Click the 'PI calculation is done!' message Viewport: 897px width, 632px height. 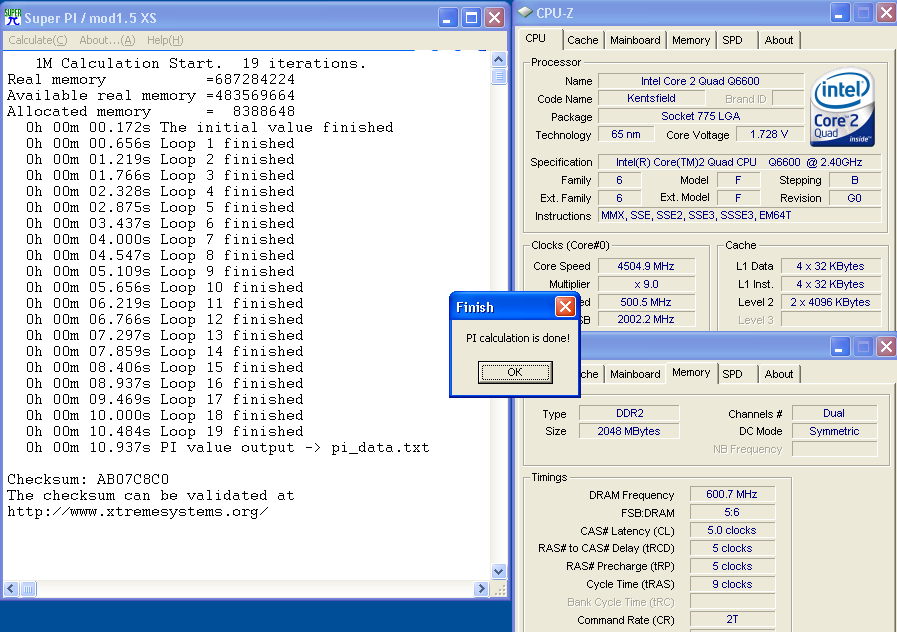coord(518,338)
